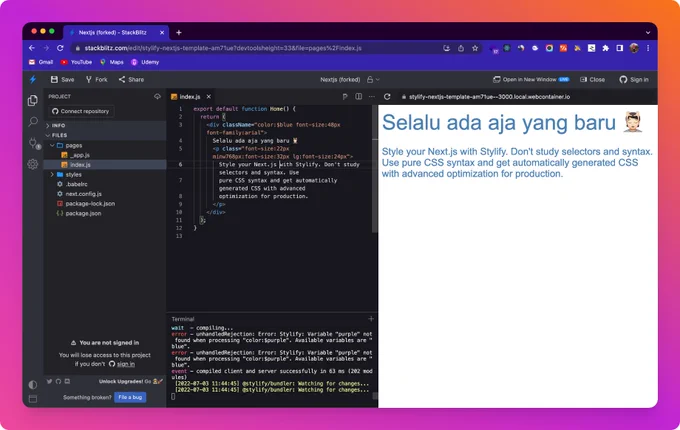Open the chat icon in the sidebar footer

point(67,381)
